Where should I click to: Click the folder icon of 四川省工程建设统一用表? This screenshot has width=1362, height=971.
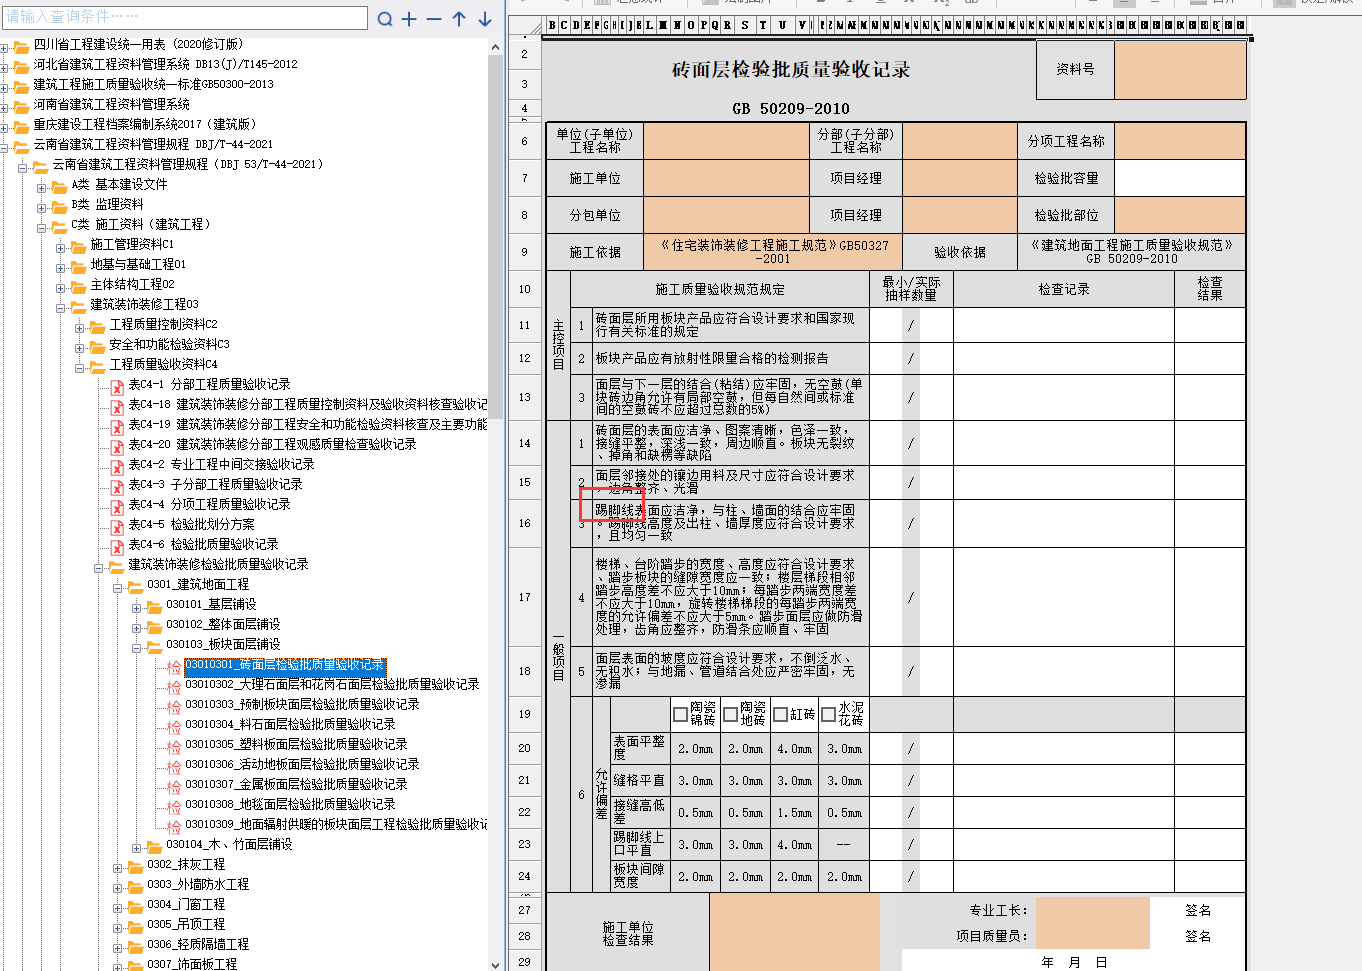click(x=21, y=46)
